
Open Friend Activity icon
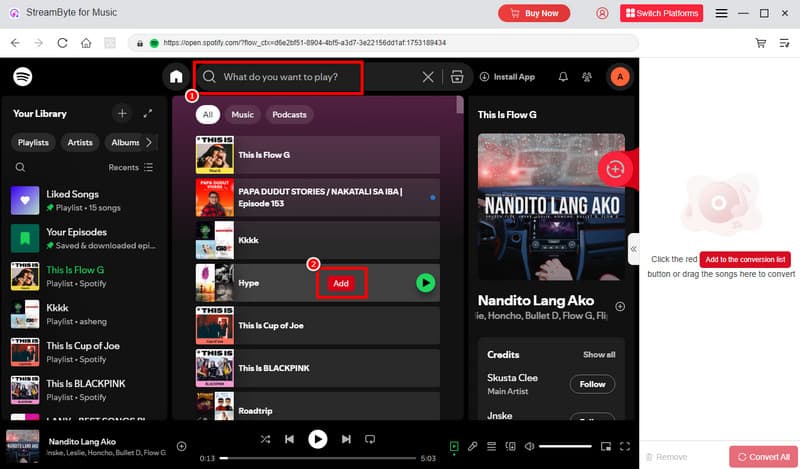587,77
